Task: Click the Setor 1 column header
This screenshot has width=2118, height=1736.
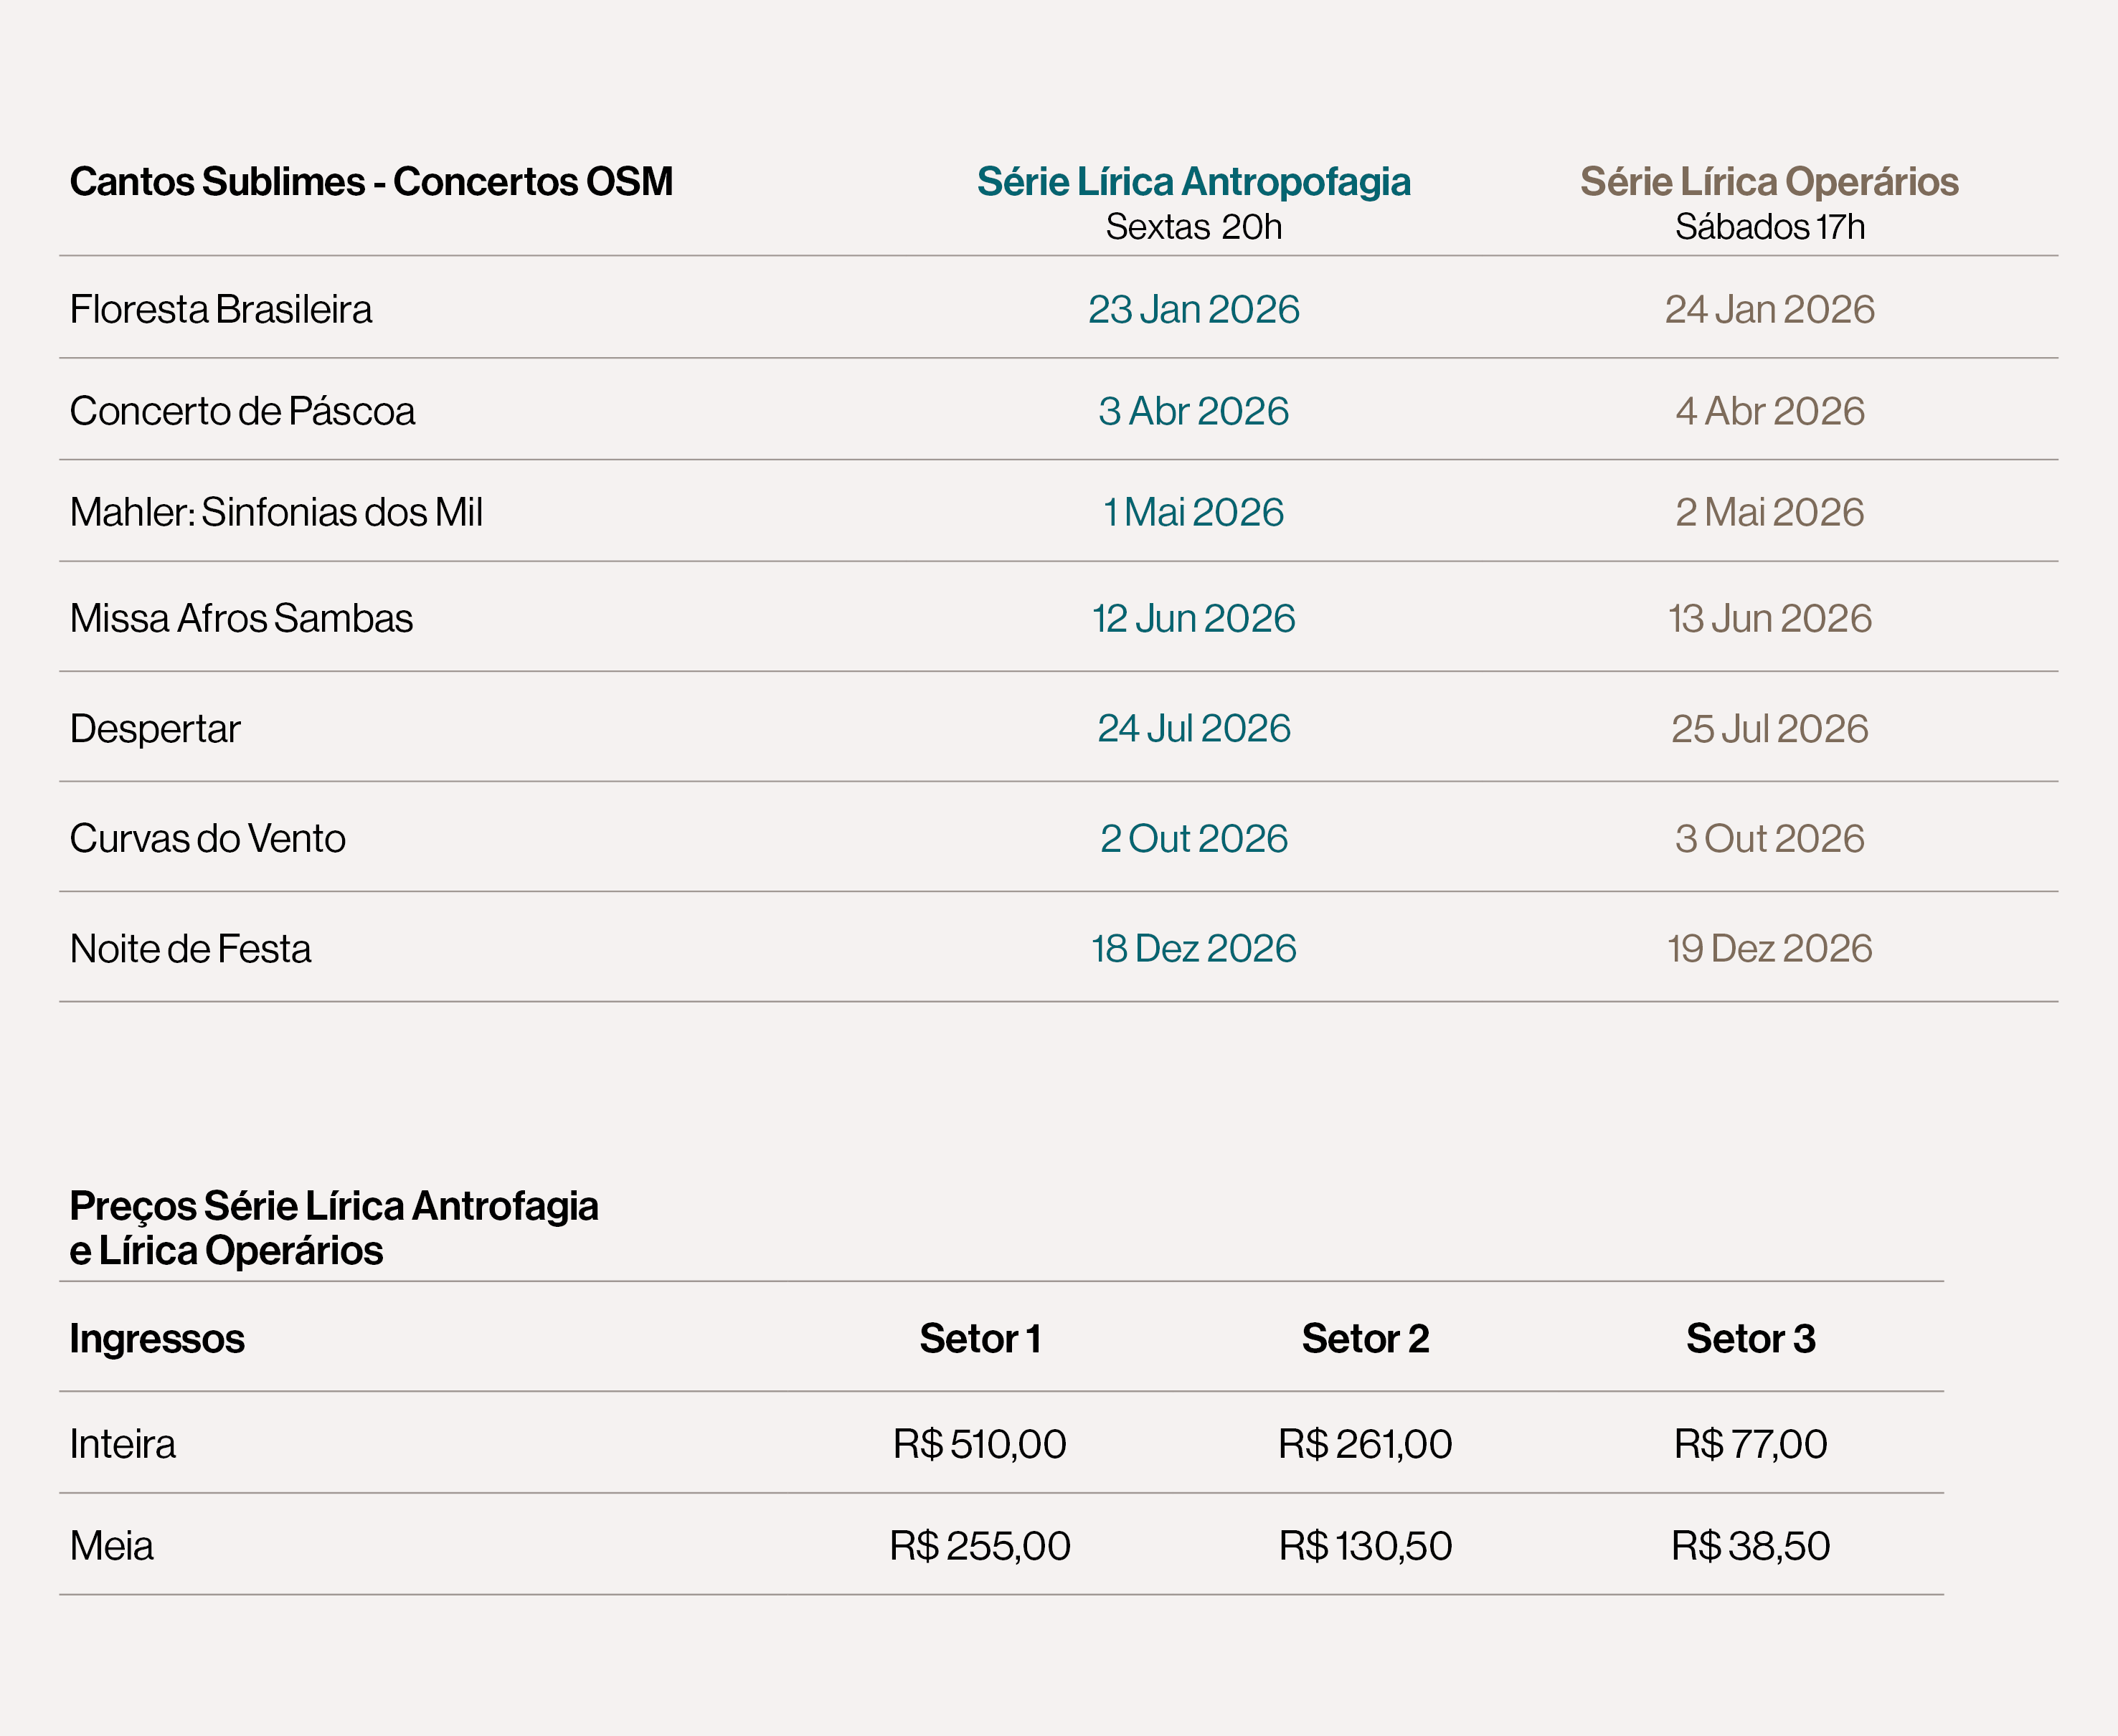Action: pos(980,1339)
